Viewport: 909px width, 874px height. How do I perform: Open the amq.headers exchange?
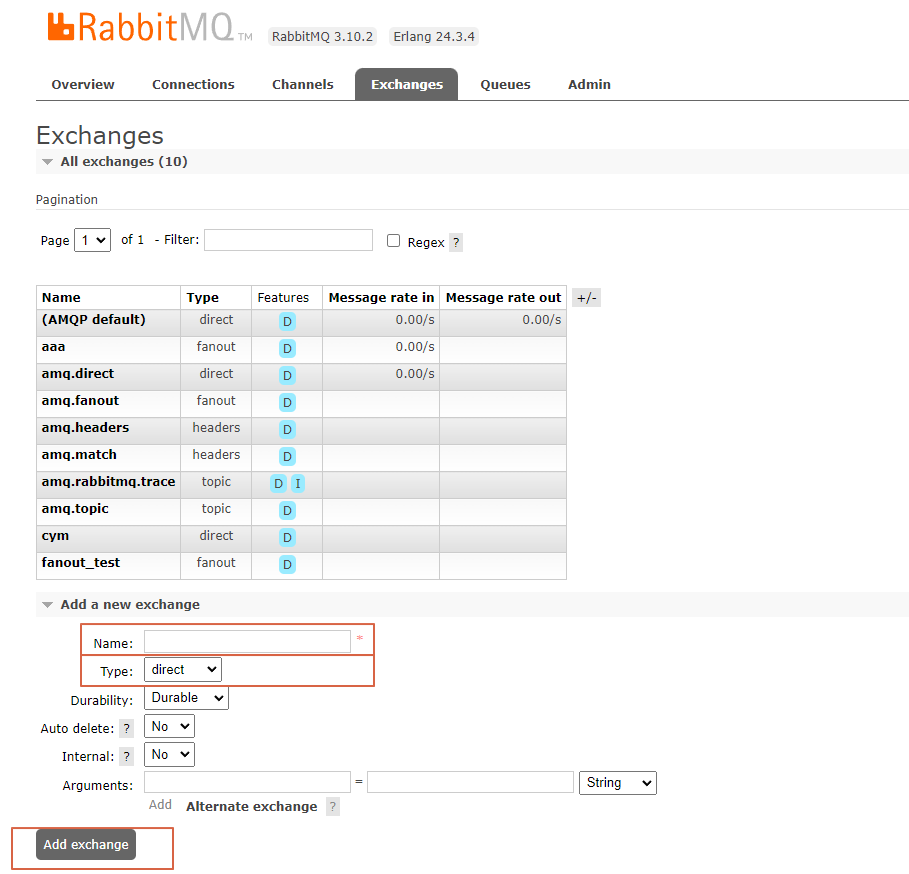tap(85, 428)
